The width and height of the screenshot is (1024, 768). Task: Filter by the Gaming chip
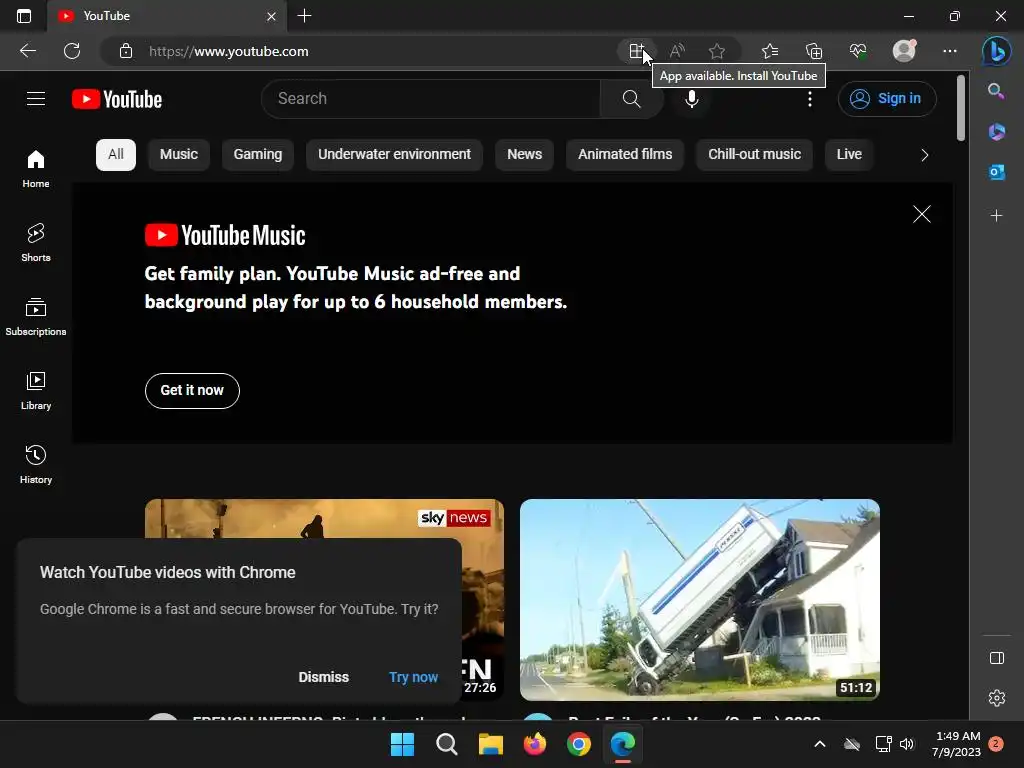[258, 155]
